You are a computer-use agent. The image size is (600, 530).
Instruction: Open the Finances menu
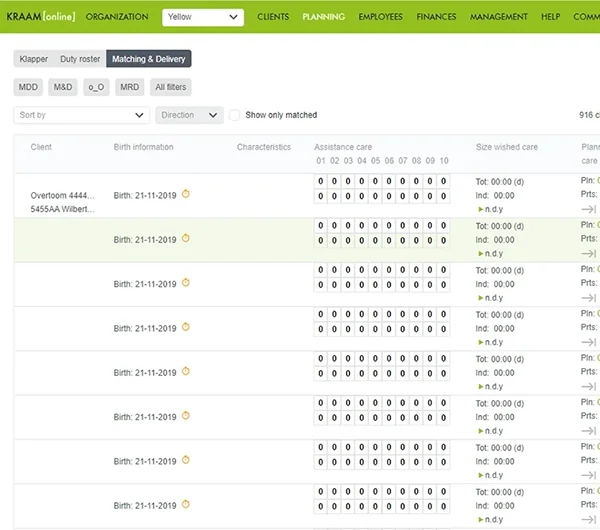(x=436, y=17)
